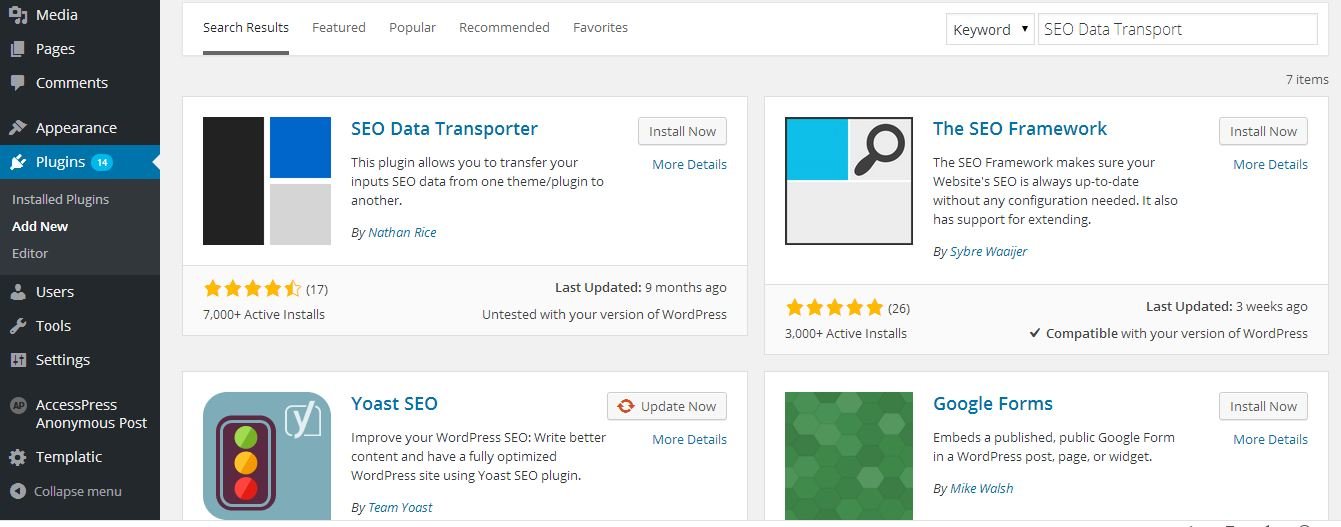Select the Add New submenu item
Image resolution: width=1341 pixels, height=527 pixels.
tap(40, 226)
